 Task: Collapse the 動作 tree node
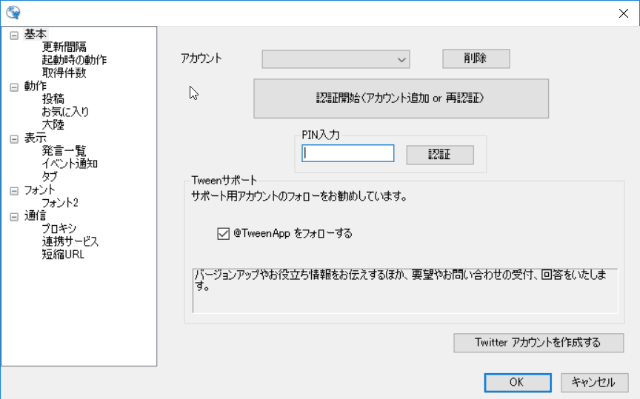pos(14,87)
